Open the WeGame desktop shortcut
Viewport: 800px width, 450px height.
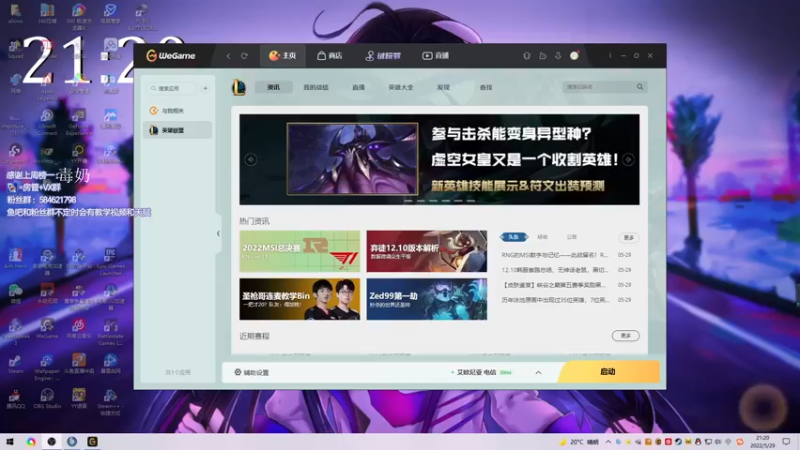(x=47, y=329)
